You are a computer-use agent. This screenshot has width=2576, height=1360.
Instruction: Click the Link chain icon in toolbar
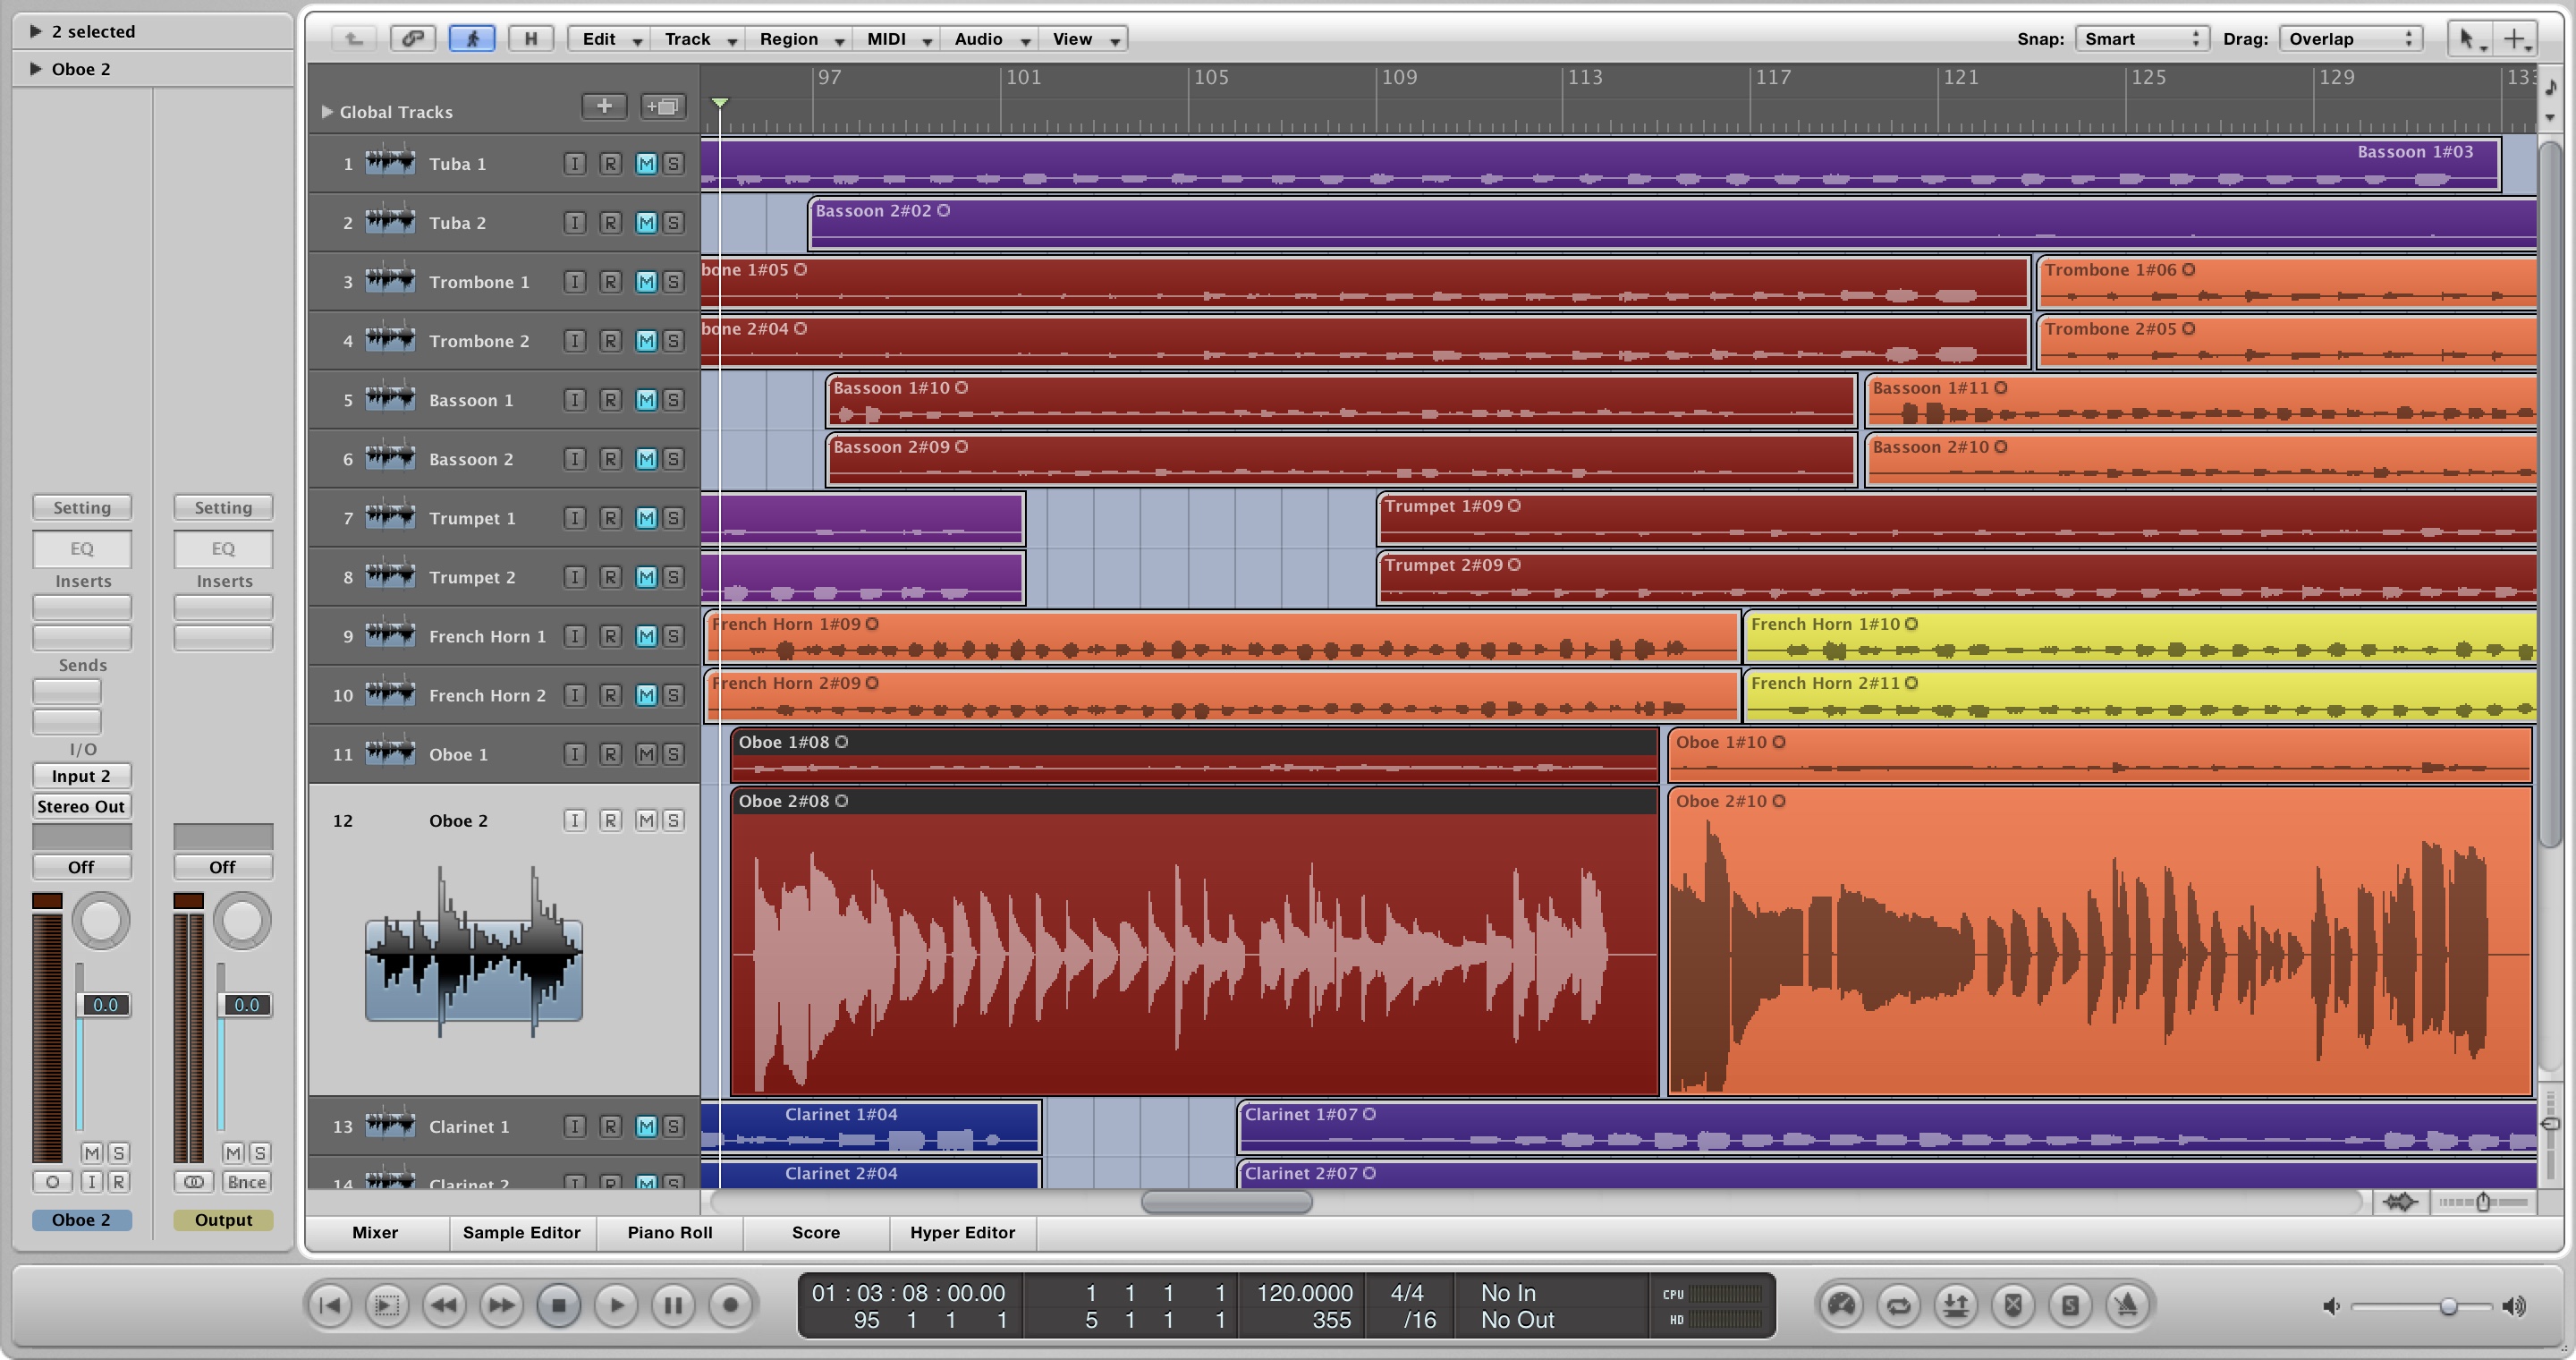[x=413, y=39]
